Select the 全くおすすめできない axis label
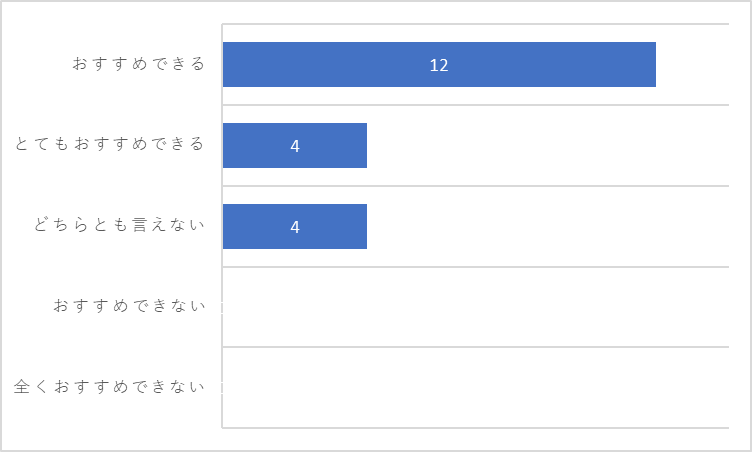 coord(109,386)
